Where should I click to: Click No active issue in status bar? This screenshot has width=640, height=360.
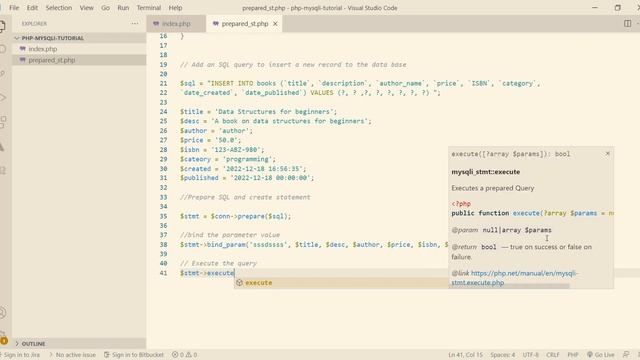point(73,355)
